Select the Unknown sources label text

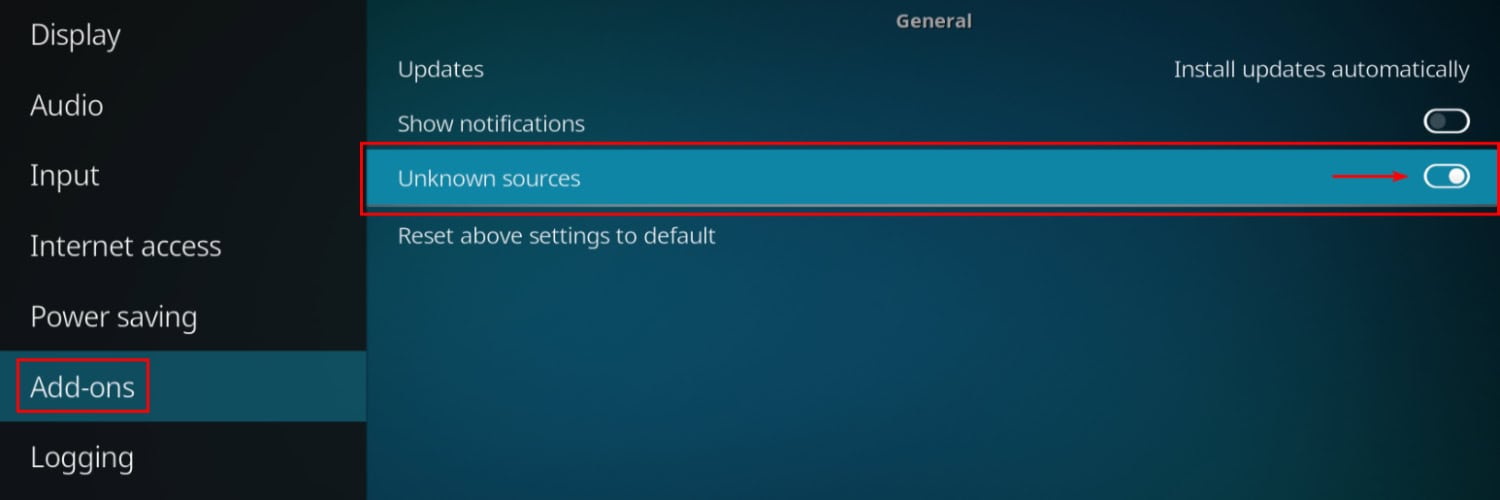(x=489, y=179)
